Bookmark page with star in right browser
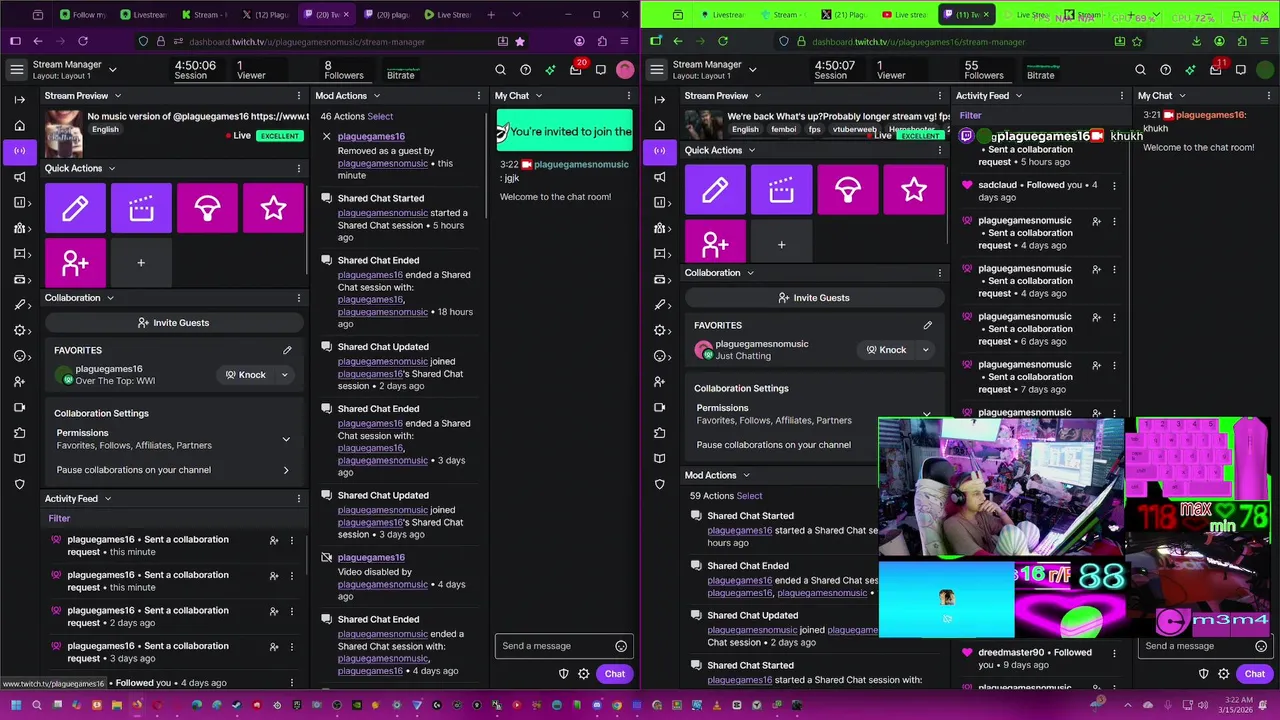 [1137, 41]
